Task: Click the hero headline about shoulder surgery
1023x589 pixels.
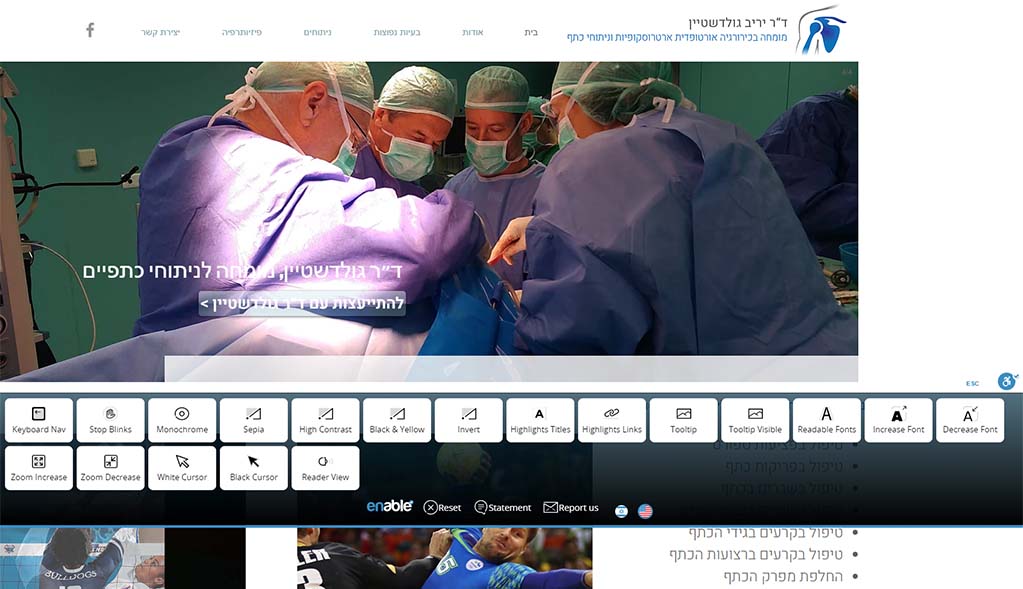Action: (x=242, y=271)
